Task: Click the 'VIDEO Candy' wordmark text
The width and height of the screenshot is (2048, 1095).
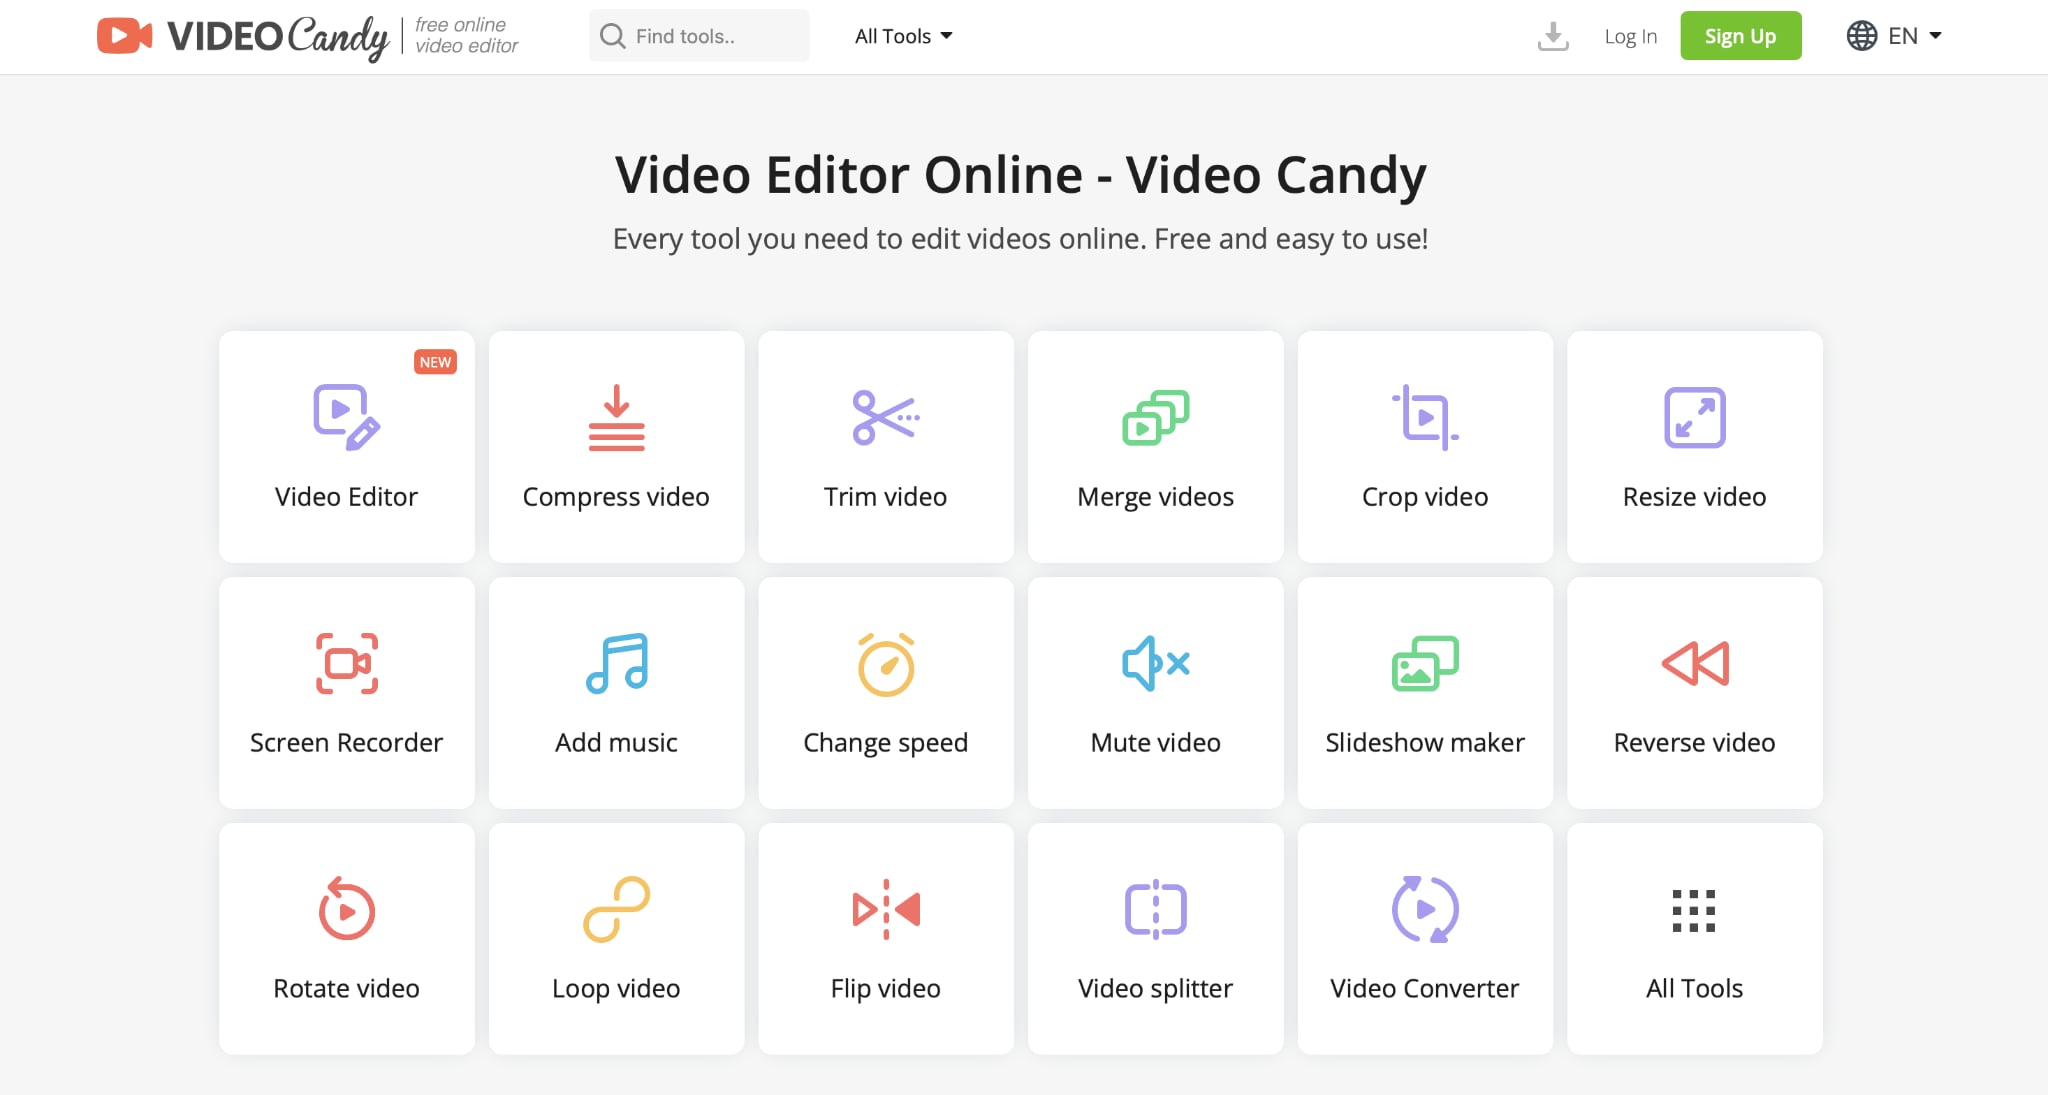Action: (x=278, y=37)
